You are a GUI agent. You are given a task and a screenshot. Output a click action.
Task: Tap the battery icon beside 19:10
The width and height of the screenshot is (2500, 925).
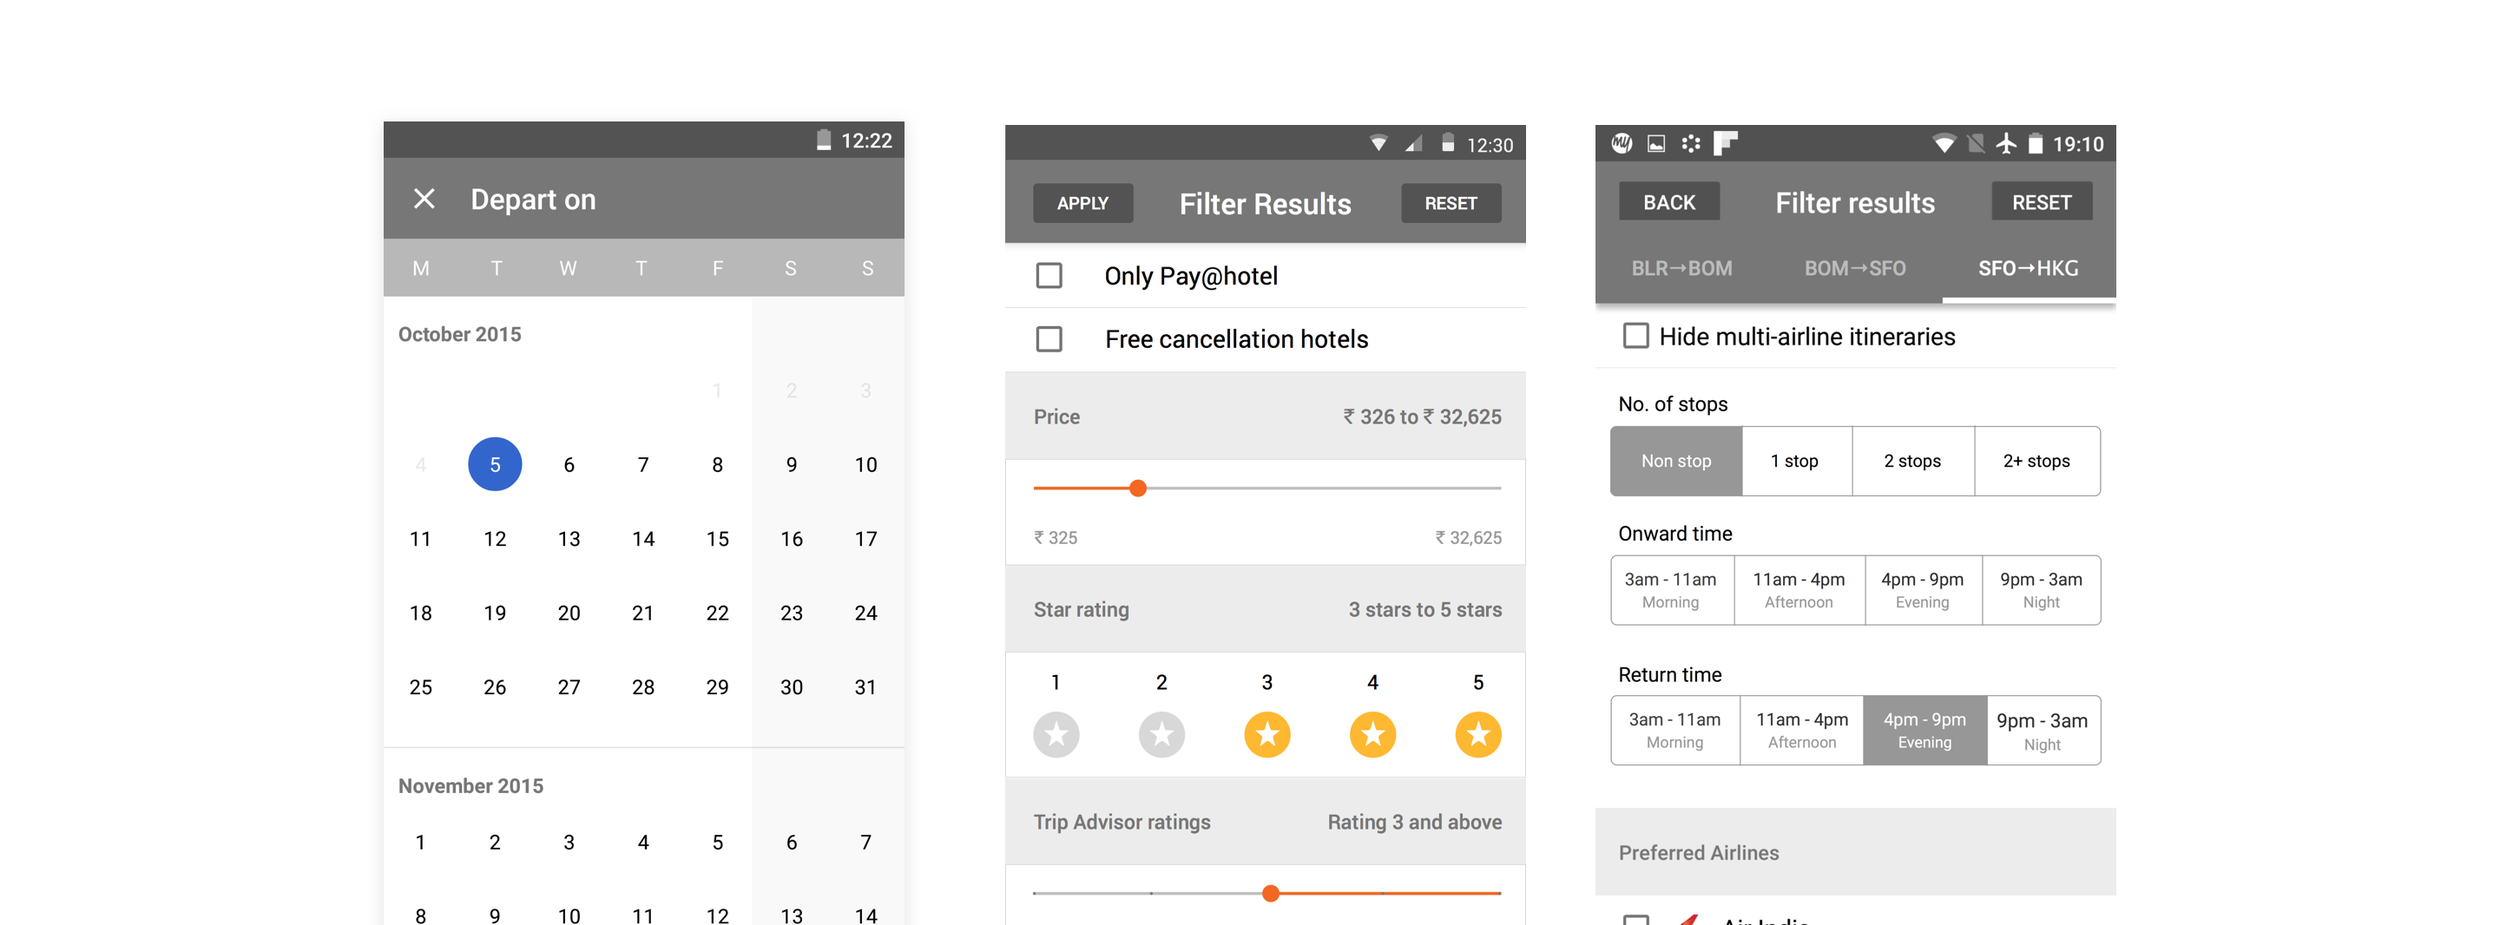2035,144
